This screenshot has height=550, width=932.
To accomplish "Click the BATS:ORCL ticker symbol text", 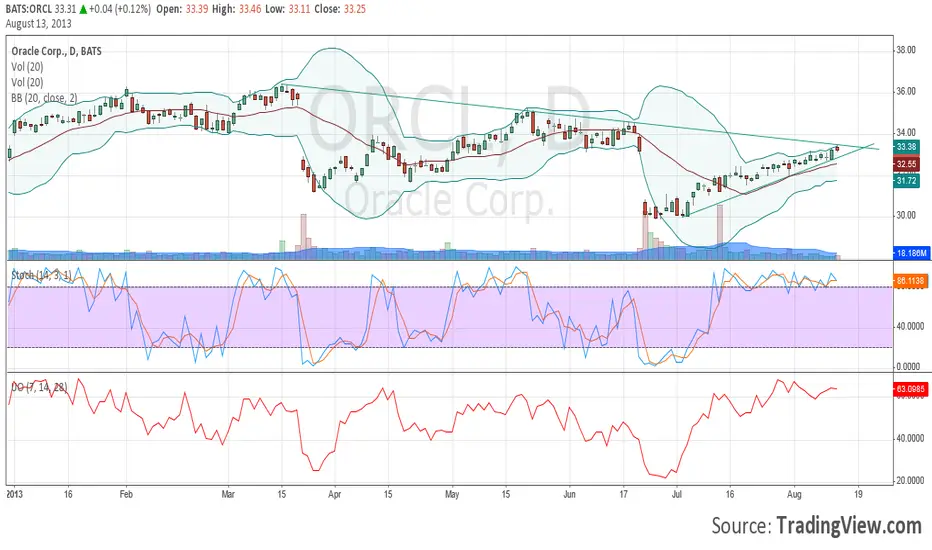I will click(x=29, y=9).
